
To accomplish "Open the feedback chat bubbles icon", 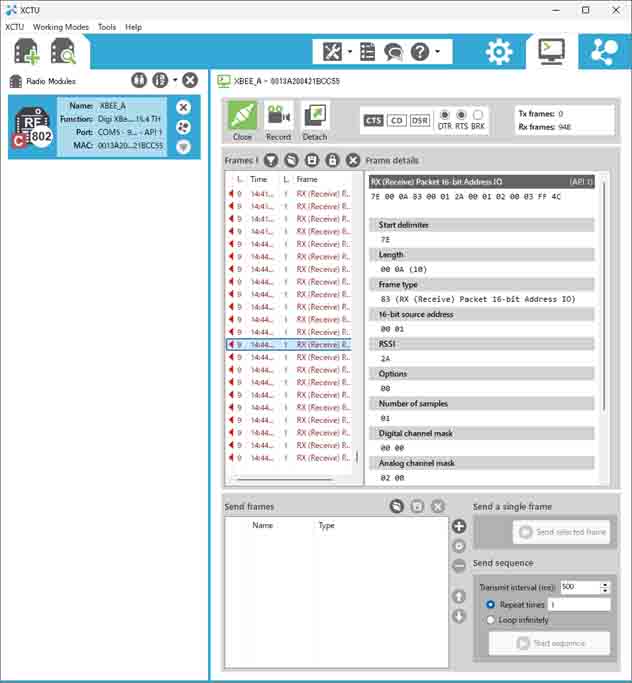I will [393, 52].
